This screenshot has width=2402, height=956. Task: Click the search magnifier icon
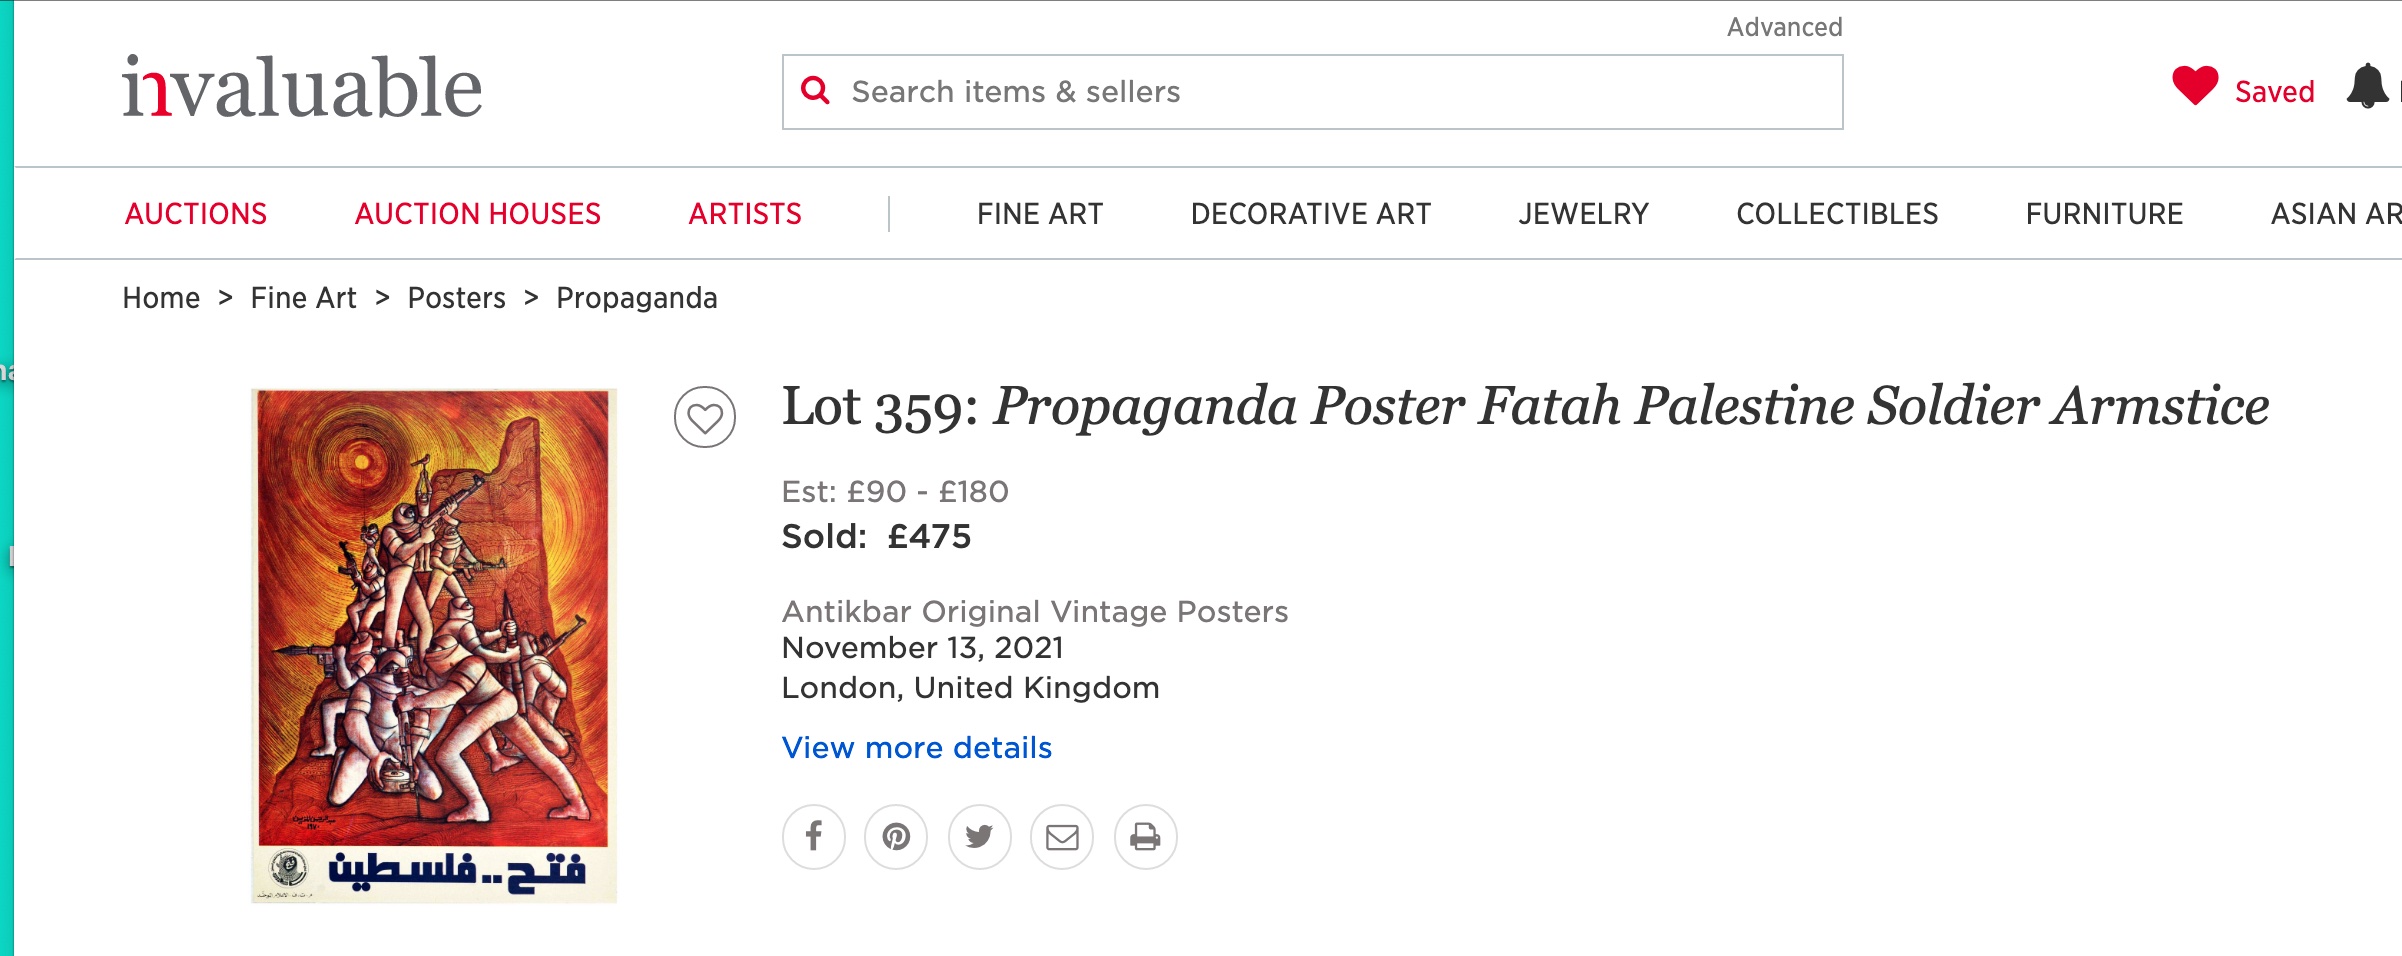816,91
